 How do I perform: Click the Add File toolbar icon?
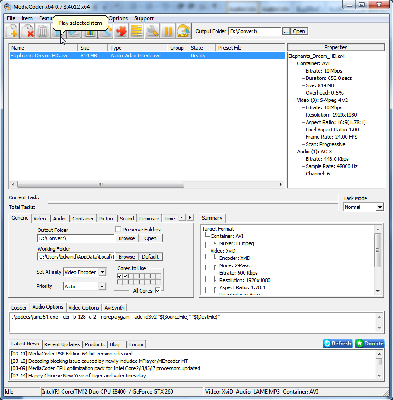(x=13, y=31)
